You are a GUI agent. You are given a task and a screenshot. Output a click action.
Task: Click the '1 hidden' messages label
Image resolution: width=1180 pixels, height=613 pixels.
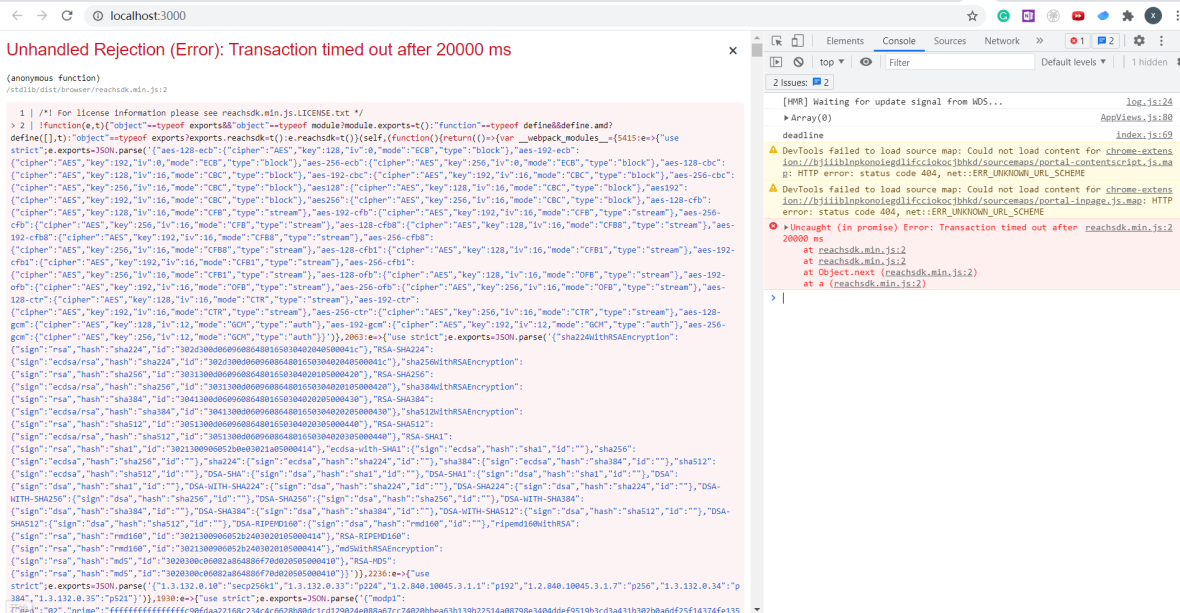[x=1149, y=62]
